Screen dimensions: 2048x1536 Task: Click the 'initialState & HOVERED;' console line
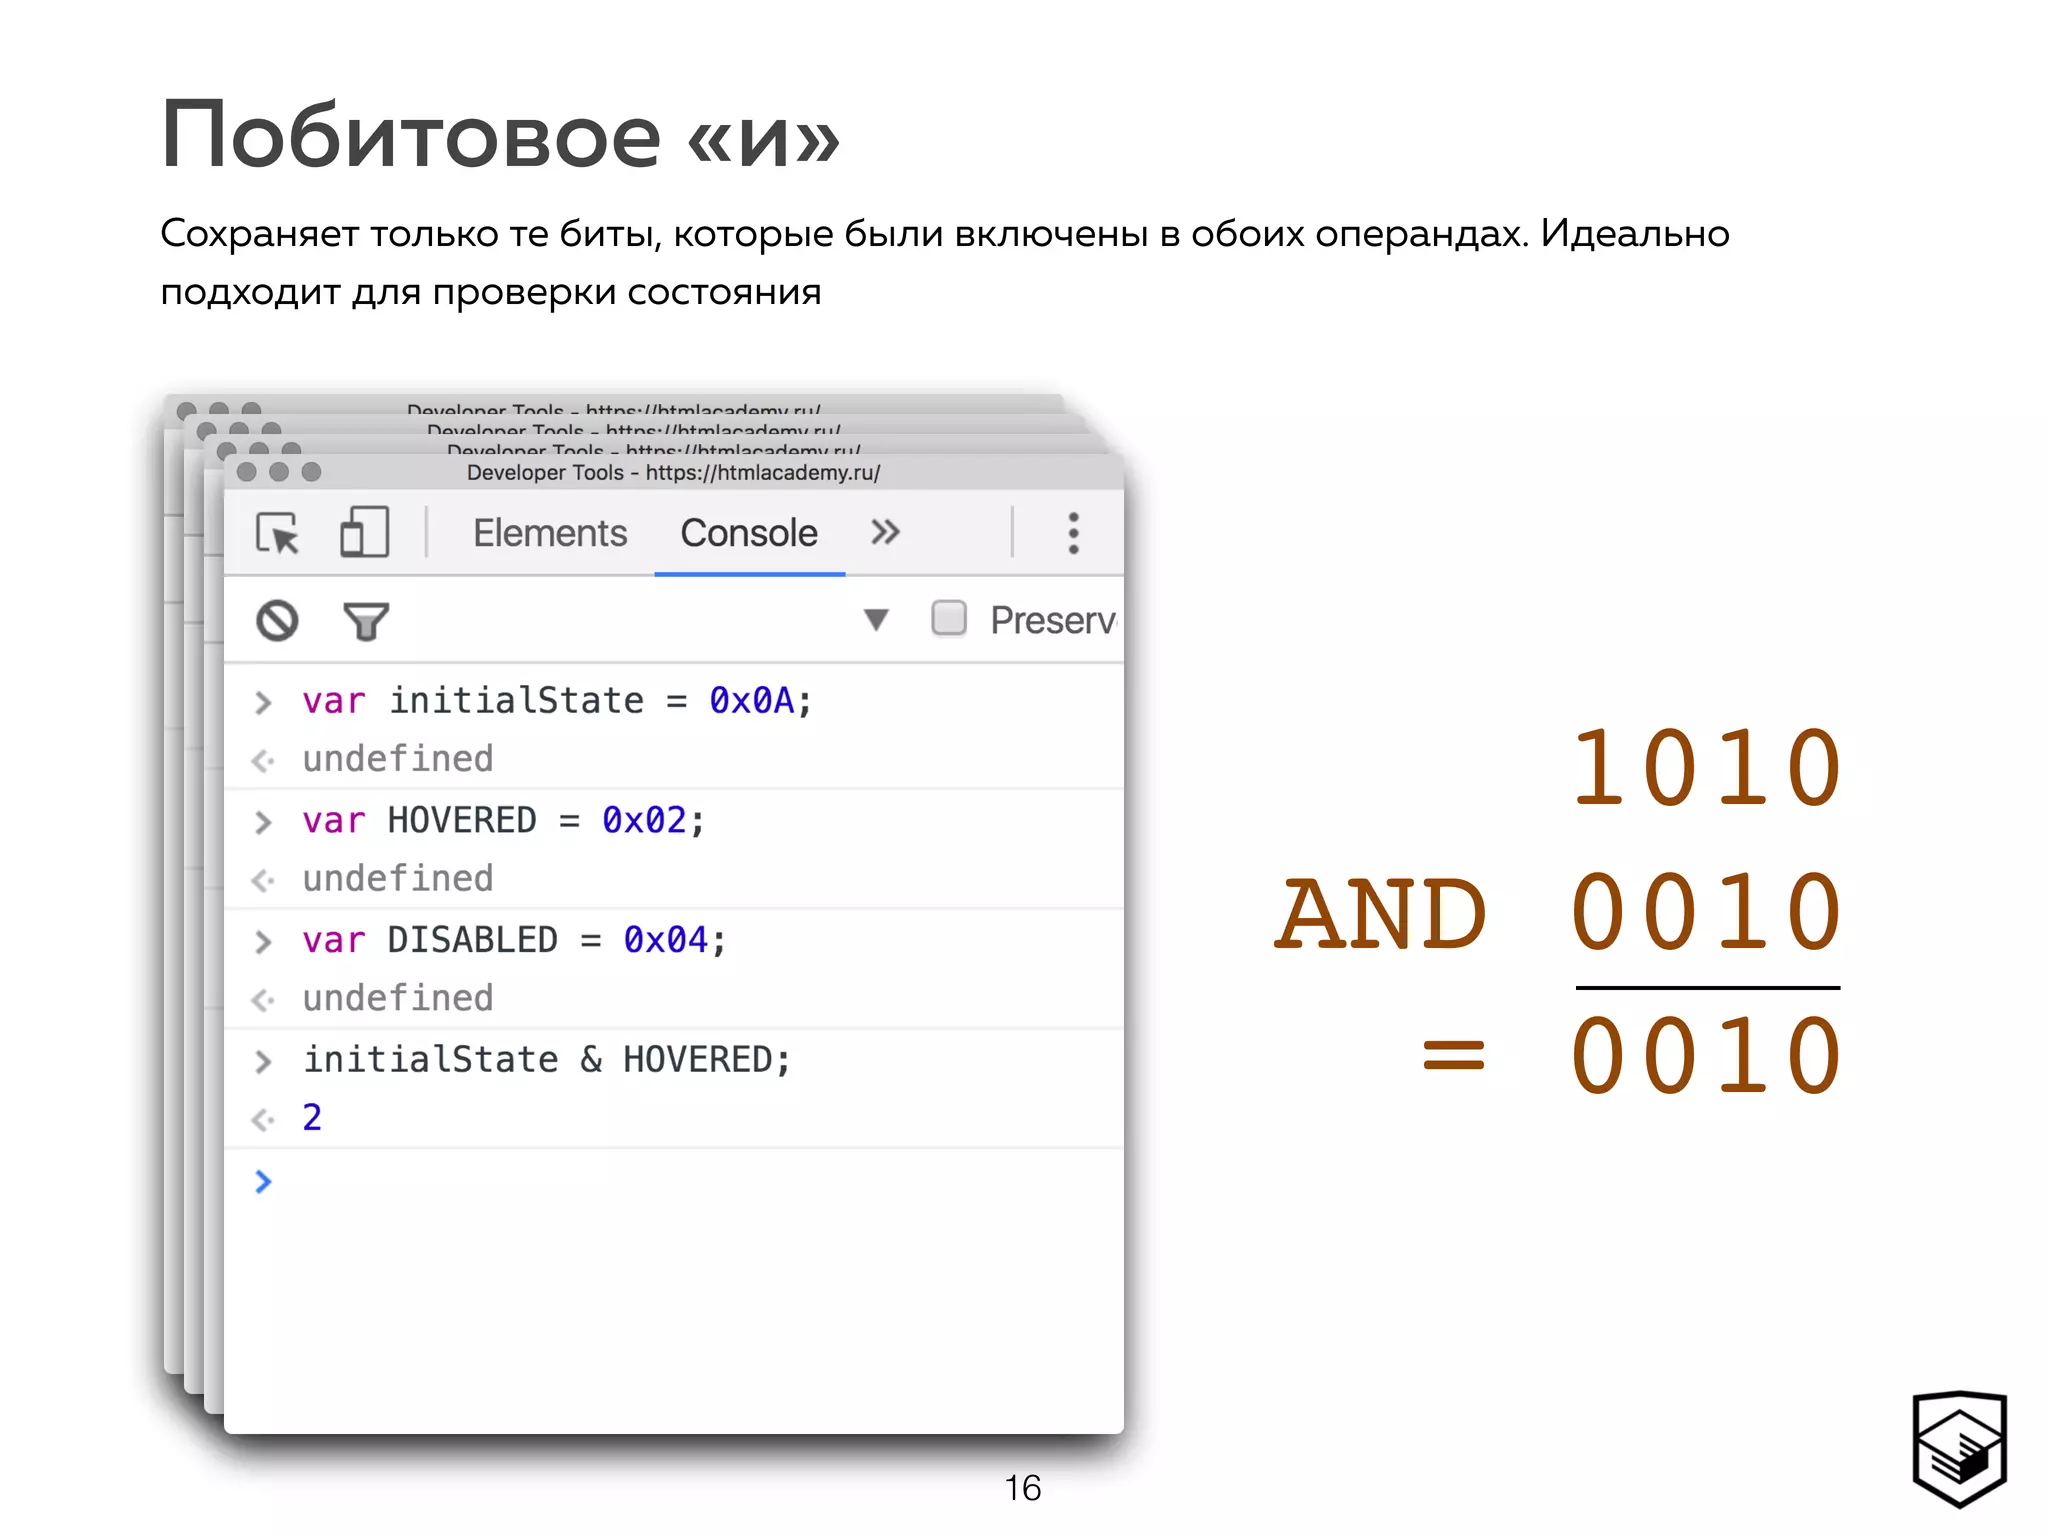point(546,1060)
